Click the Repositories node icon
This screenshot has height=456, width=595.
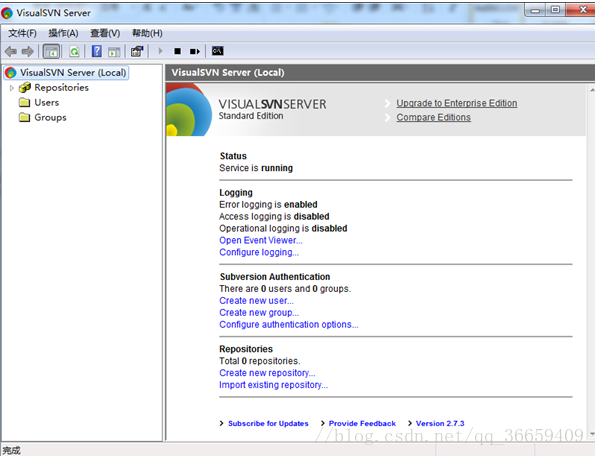coord(25,88)
